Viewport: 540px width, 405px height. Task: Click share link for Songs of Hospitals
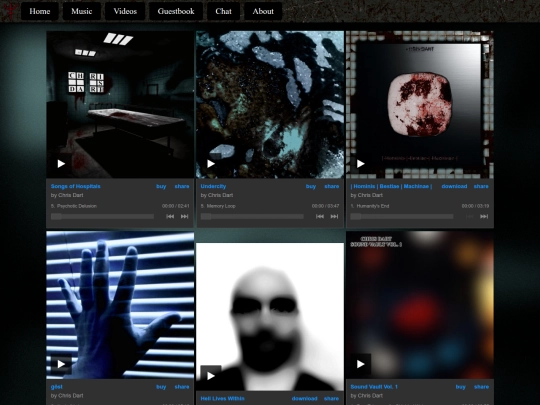pyautogui.click(x=182, y=186)
